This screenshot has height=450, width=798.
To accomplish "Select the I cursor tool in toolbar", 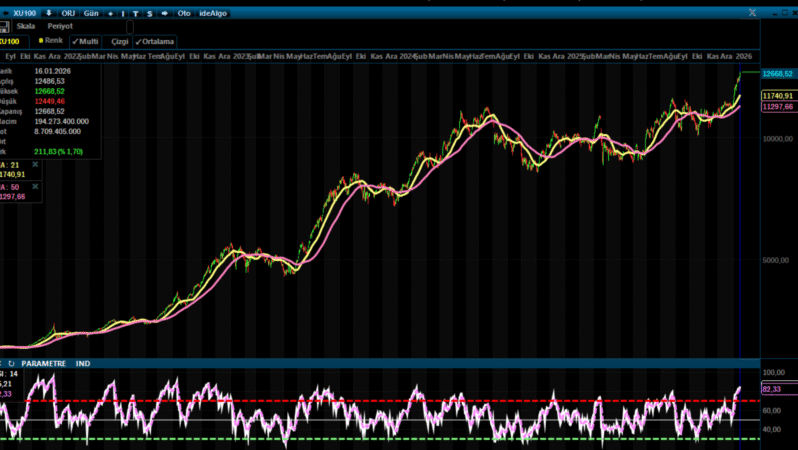I will click(x=123, y=13).
